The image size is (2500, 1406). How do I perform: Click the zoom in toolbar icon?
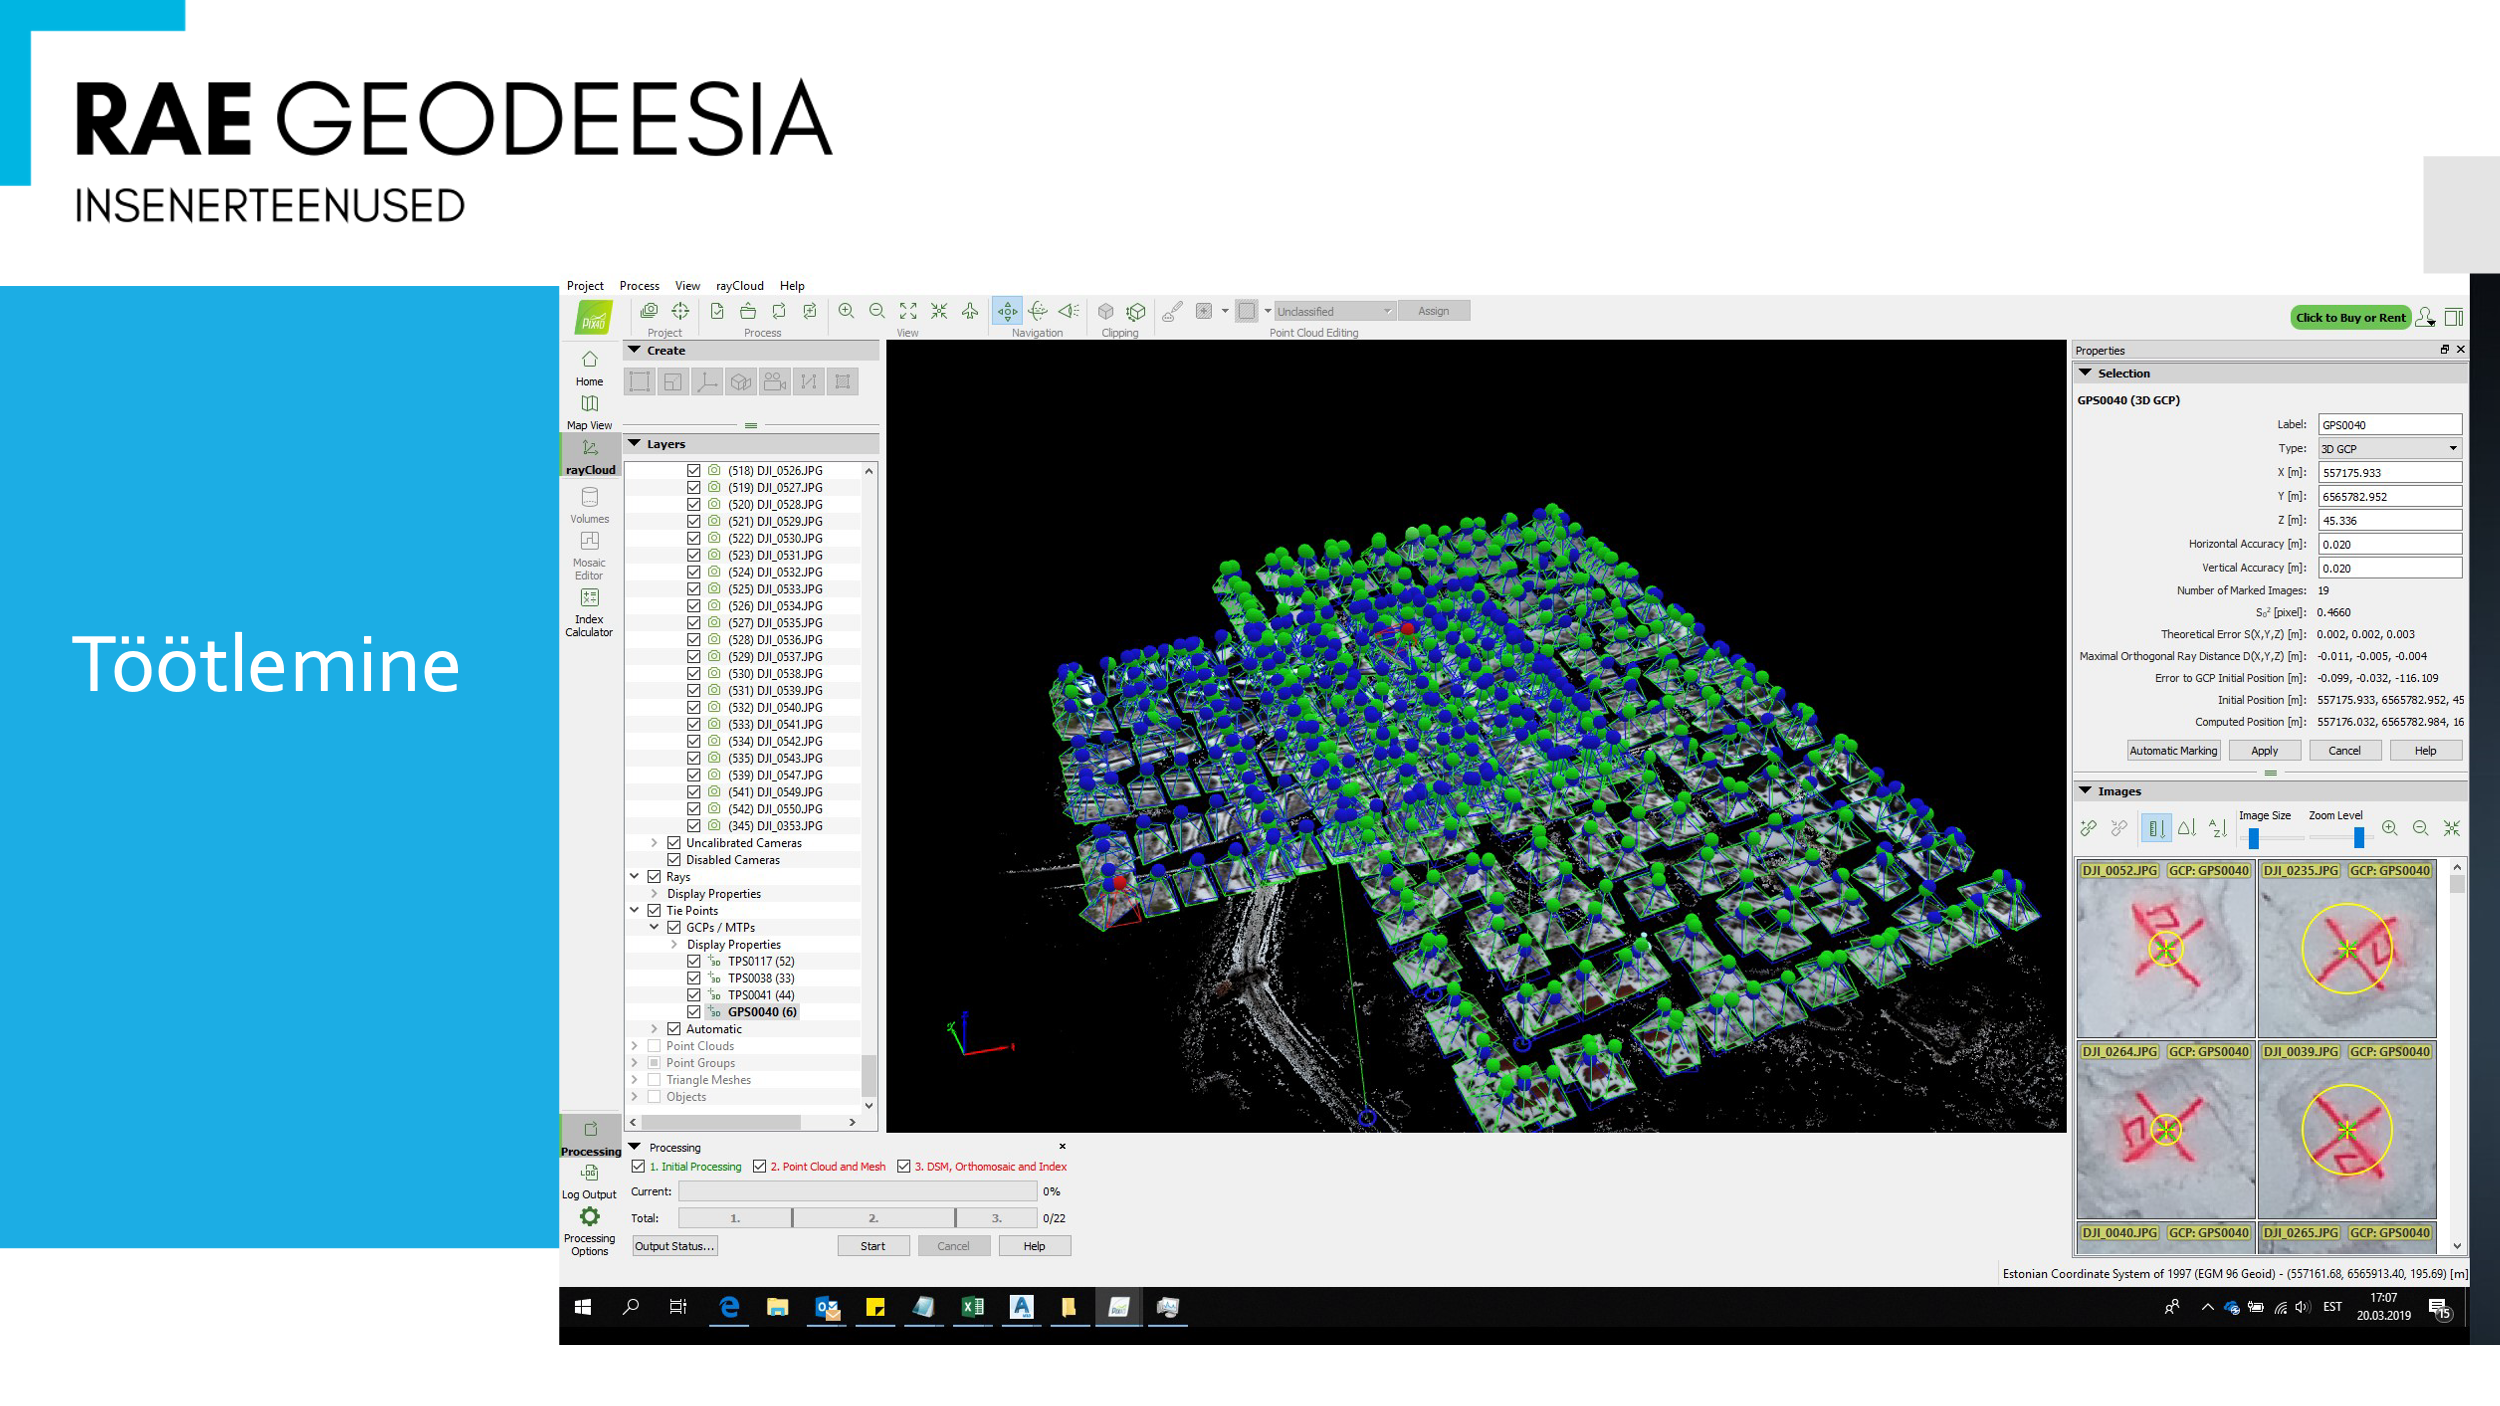pos(846,311)
